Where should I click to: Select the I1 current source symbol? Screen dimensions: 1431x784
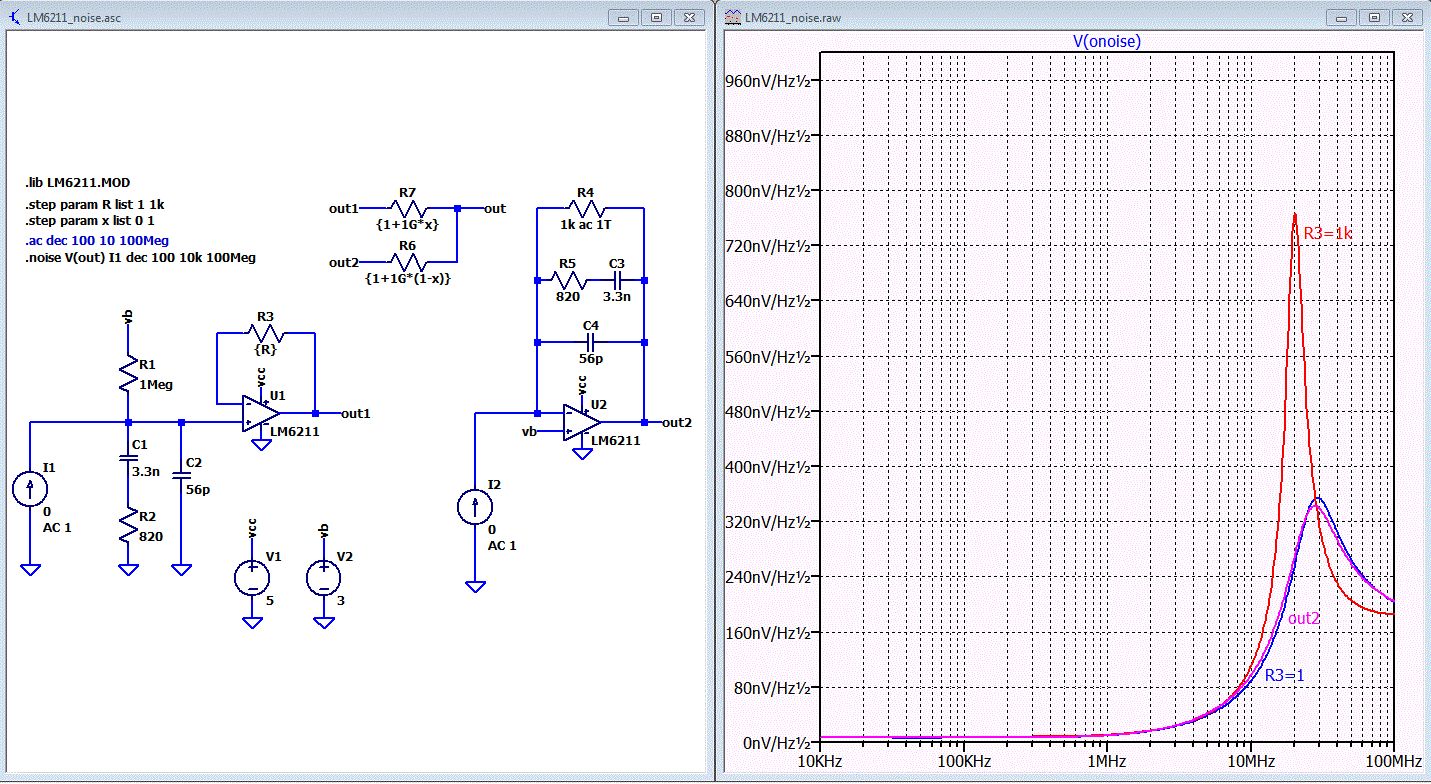pyautogui.click(x=31, y=489)
